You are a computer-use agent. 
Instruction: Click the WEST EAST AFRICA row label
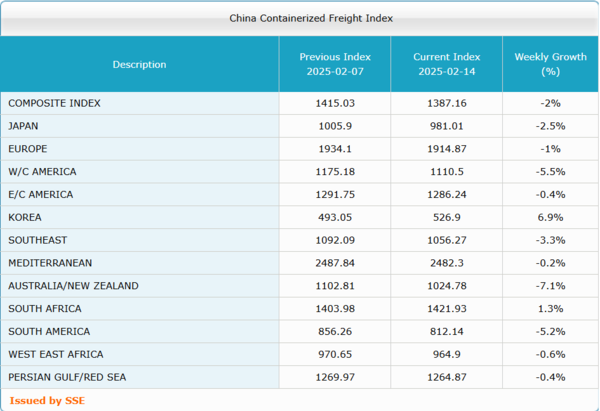pyautogui.click(x=55, y=354)
